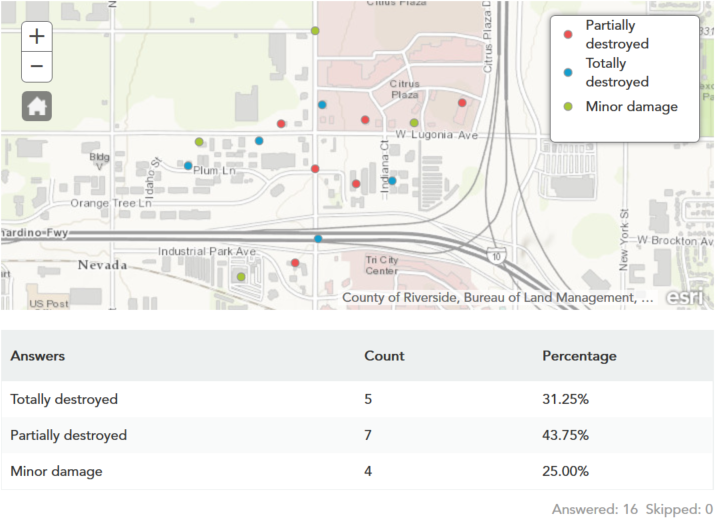This screenshot has width=716, height=522.
Task: Click the Esri logo on map
Action: (x=685, y=297)
